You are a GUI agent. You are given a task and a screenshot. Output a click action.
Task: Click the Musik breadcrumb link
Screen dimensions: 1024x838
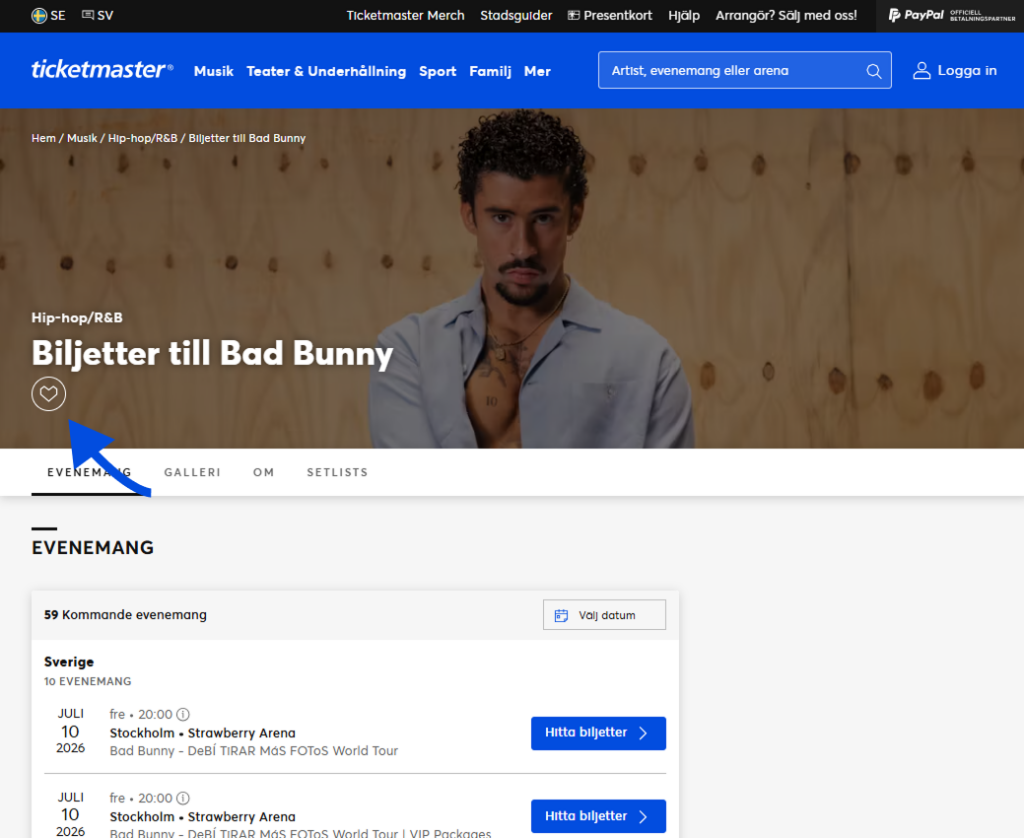click(82, 138)
